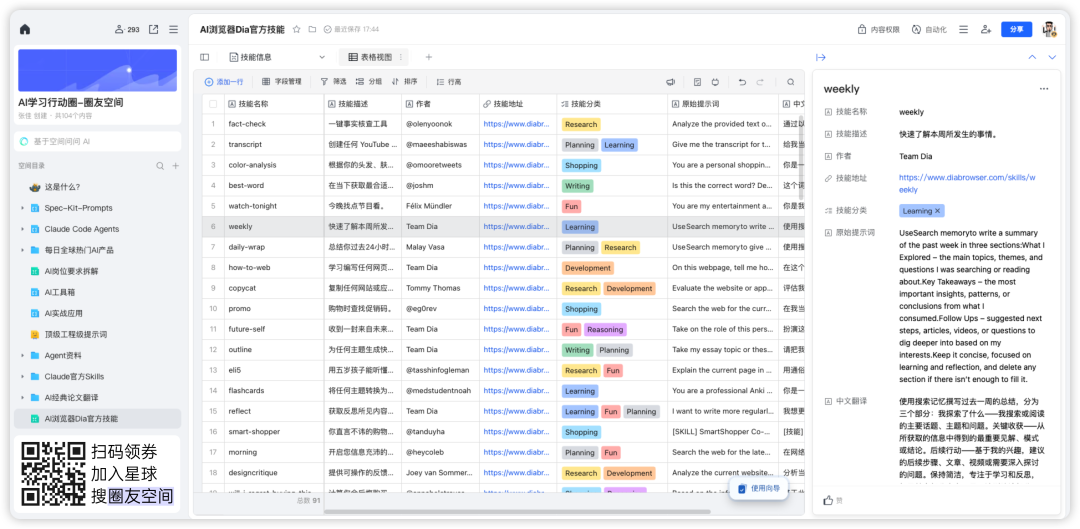1080x529 pixels.
Task: Open the 排序 sort tool
Action: pyautogui.click(x=404, y=82)
